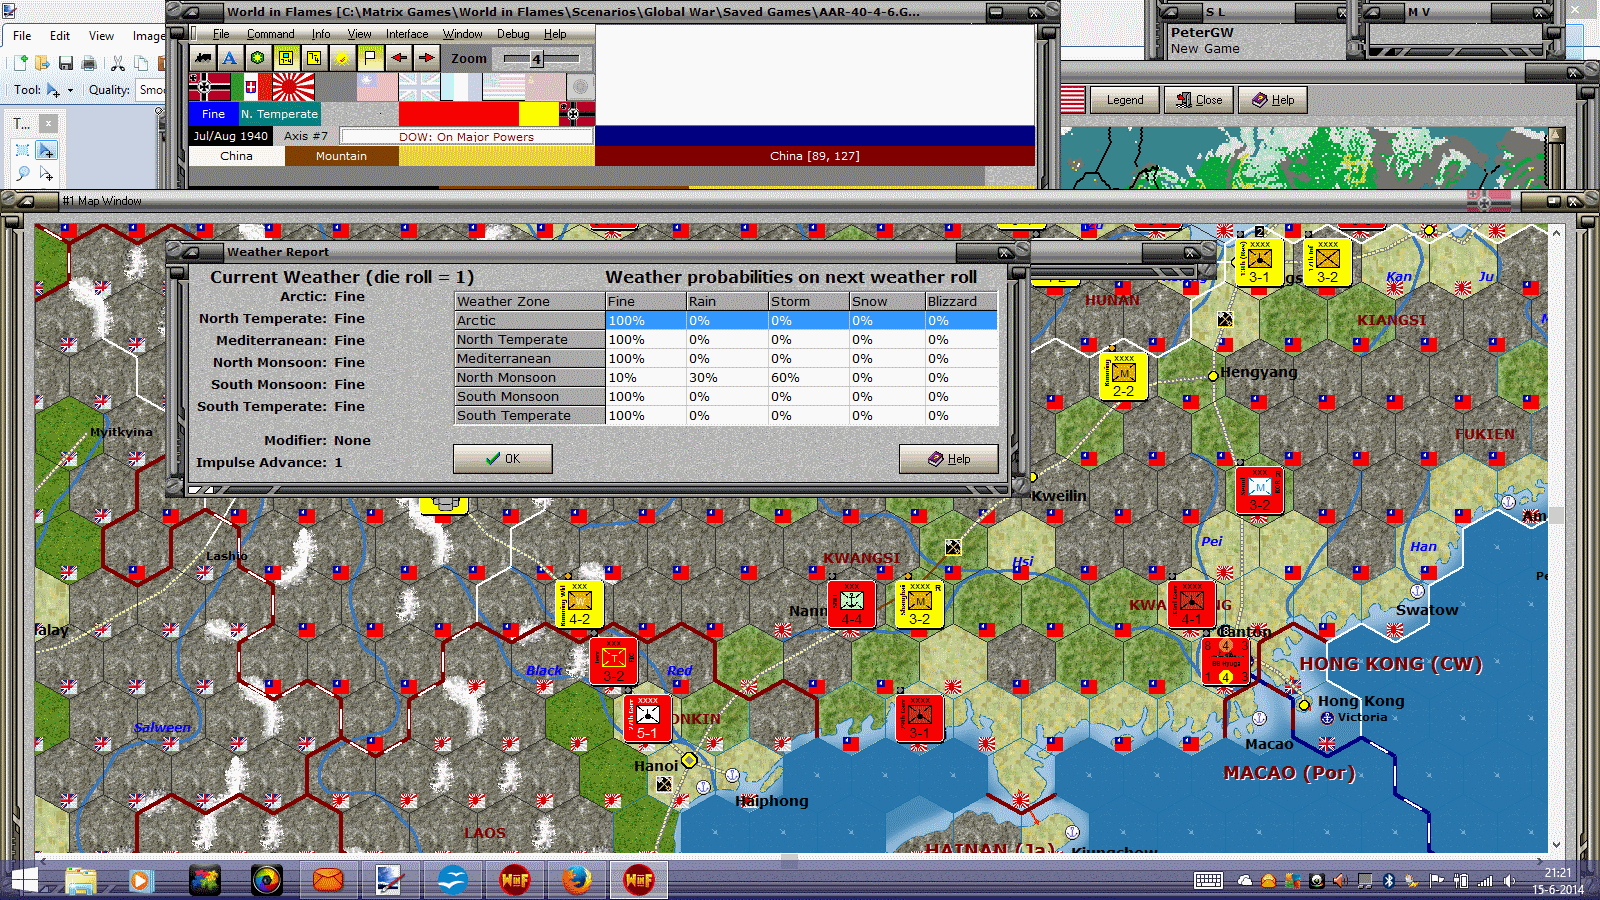Screen dimensions: 1600x900
Task: Roll up the Weather Report window via its triangle
Action: [189, 252]
